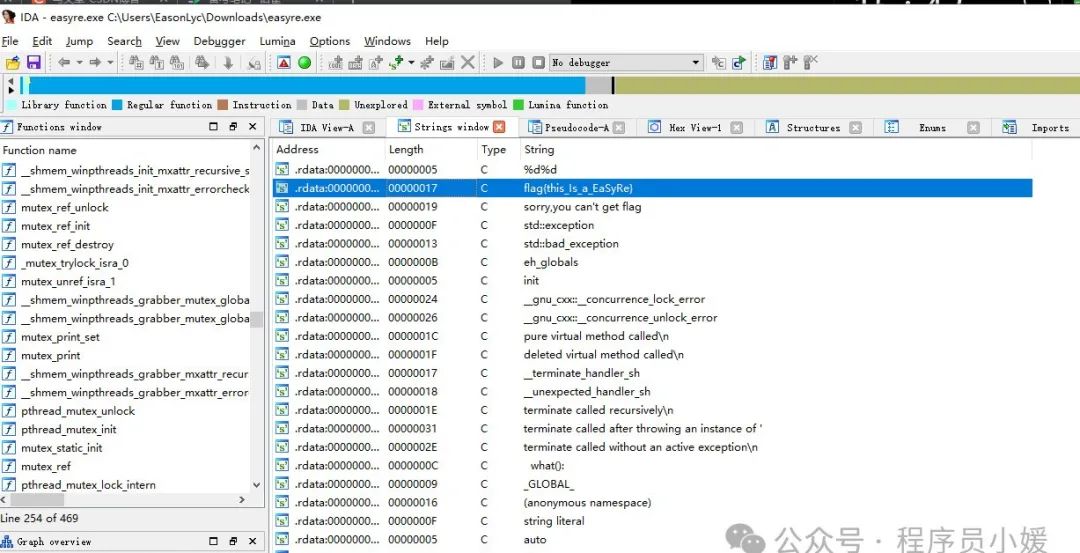Click the green-arrow C debugger icon
Image resolution: width=1080 pixels, height=553 pixels.
tap(739, 63)
